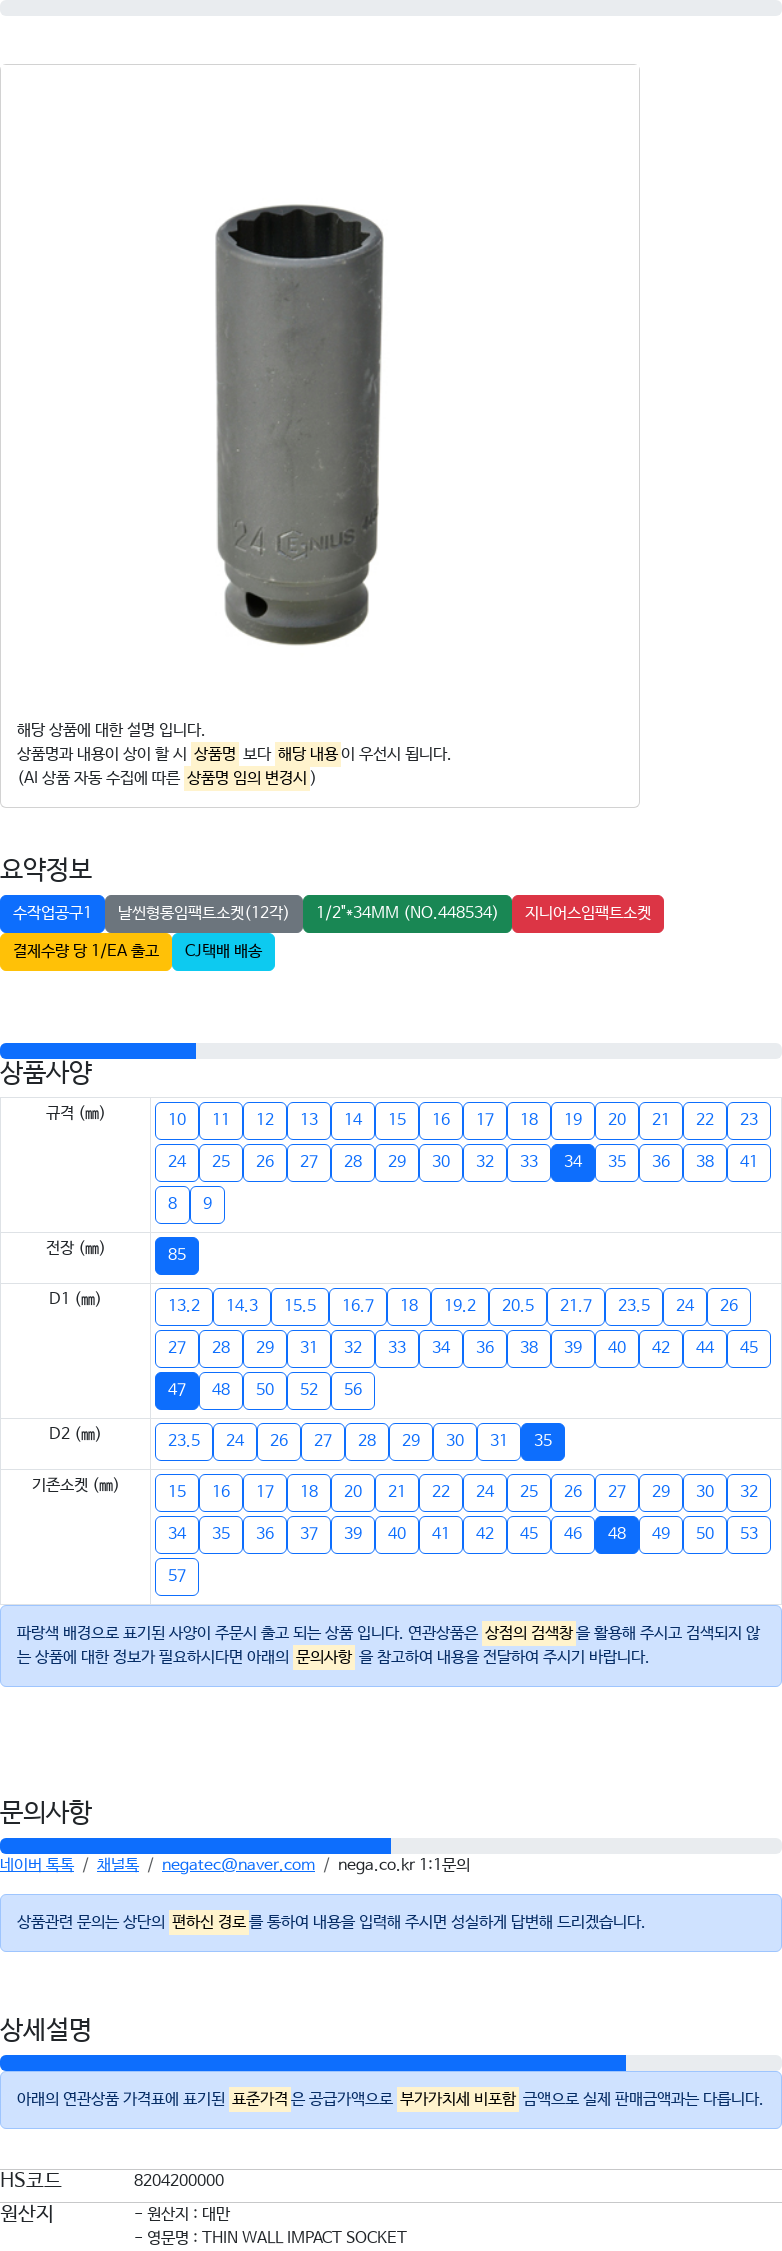Choose 13.2 in the D1 row

click(x=184, y=1306)
